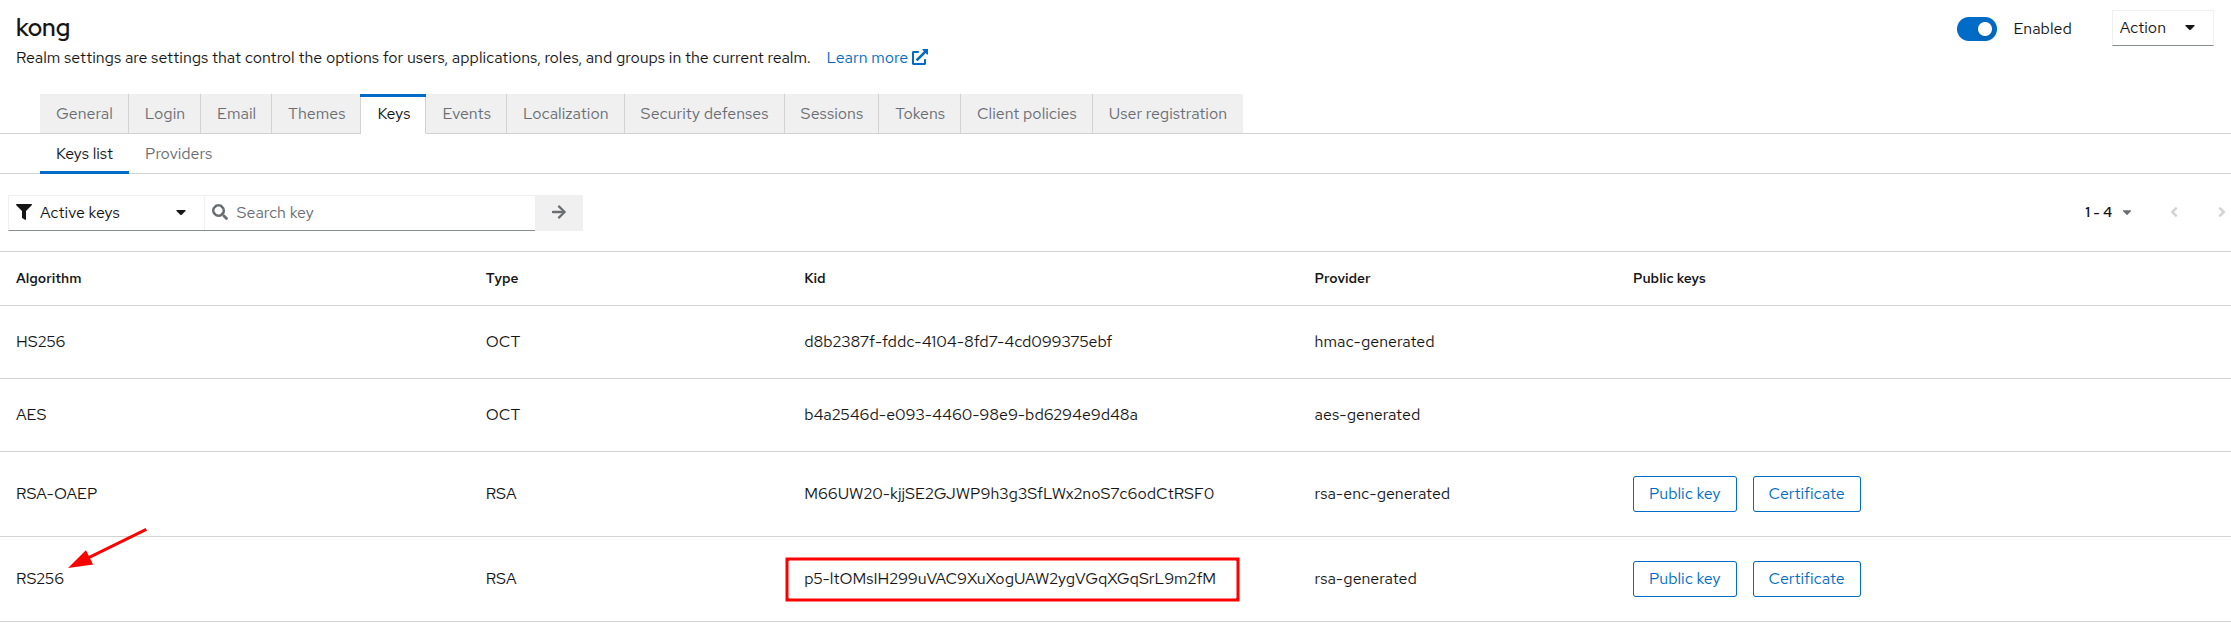Click the previous page chevron icon
The image size is (2231, 635).
[2174, 212]
